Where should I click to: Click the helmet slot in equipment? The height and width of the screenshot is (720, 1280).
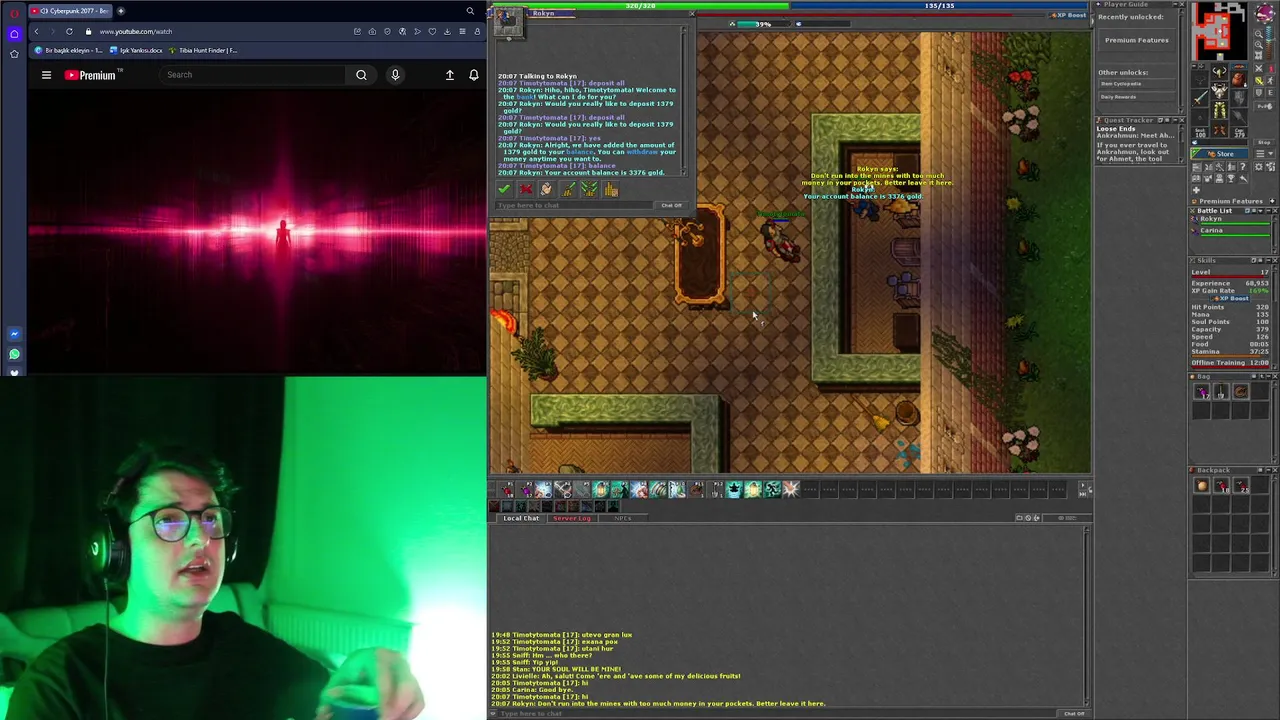tap(1219, 74)
